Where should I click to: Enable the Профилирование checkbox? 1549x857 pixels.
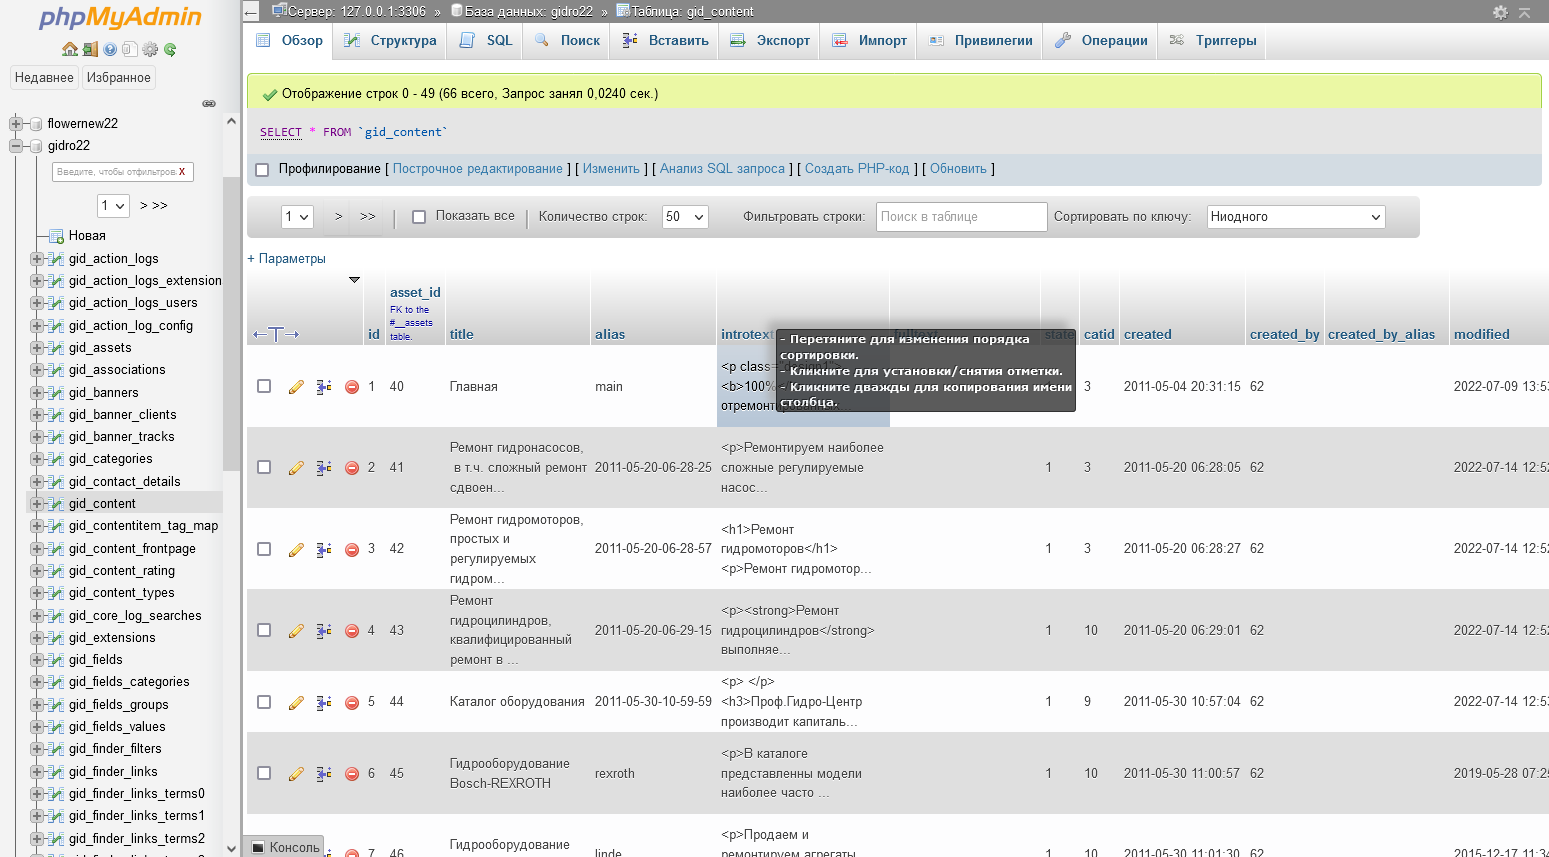263,170
